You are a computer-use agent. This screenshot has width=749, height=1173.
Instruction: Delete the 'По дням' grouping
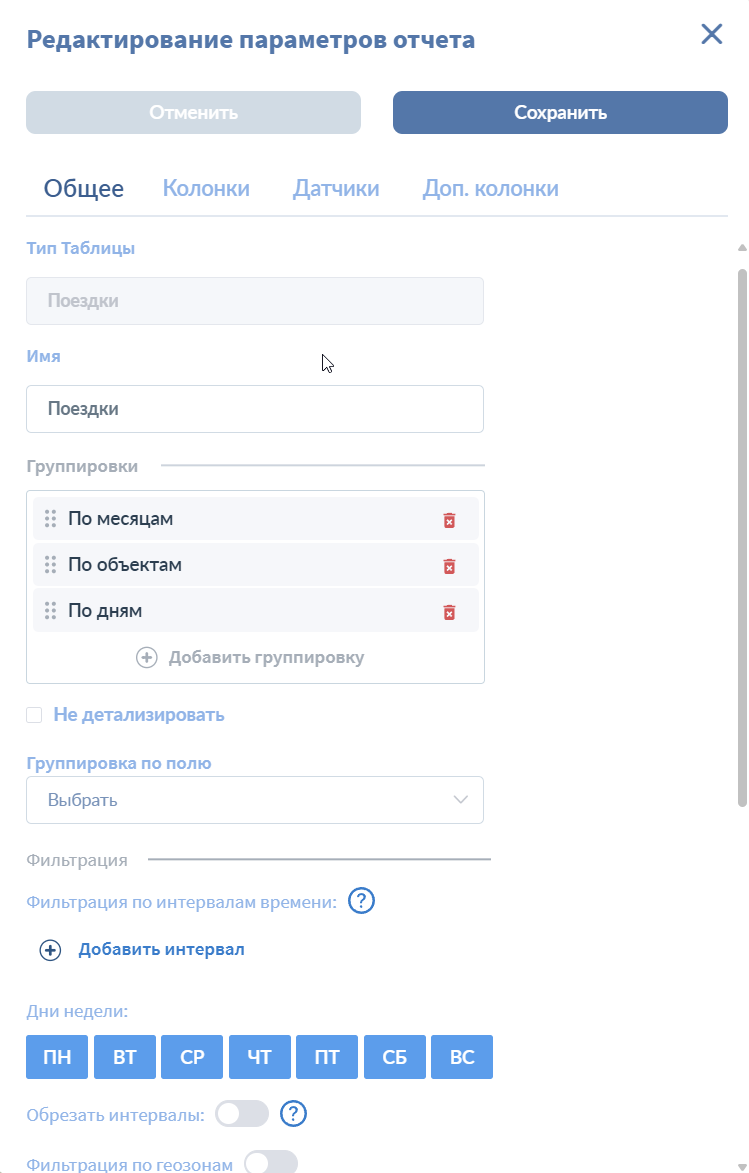[449, 612]
